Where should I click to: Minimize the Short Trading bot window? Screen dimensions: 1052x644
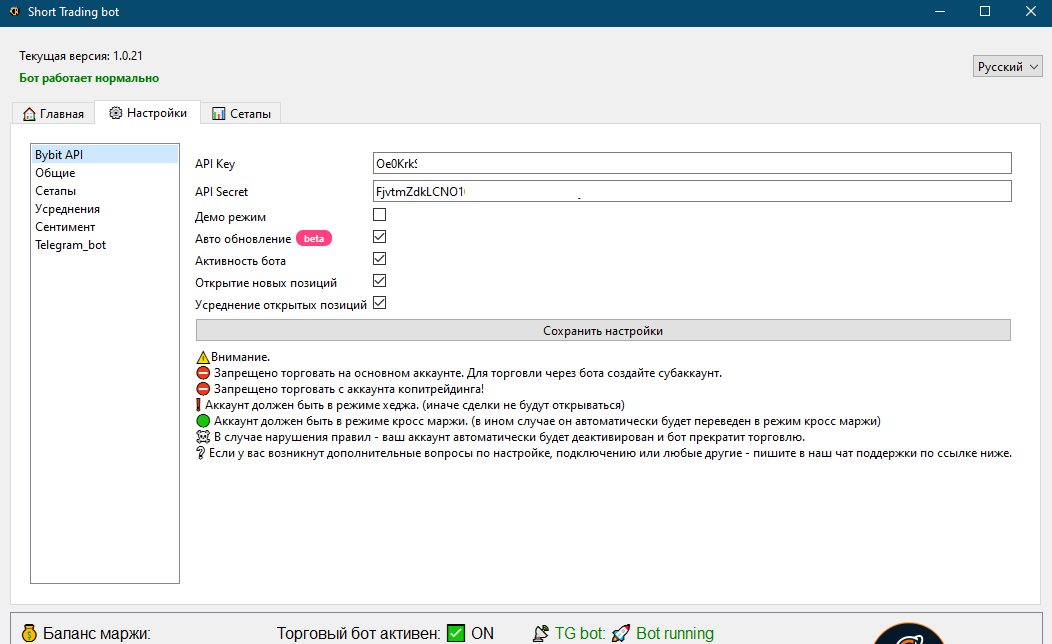tap(939, 11)
